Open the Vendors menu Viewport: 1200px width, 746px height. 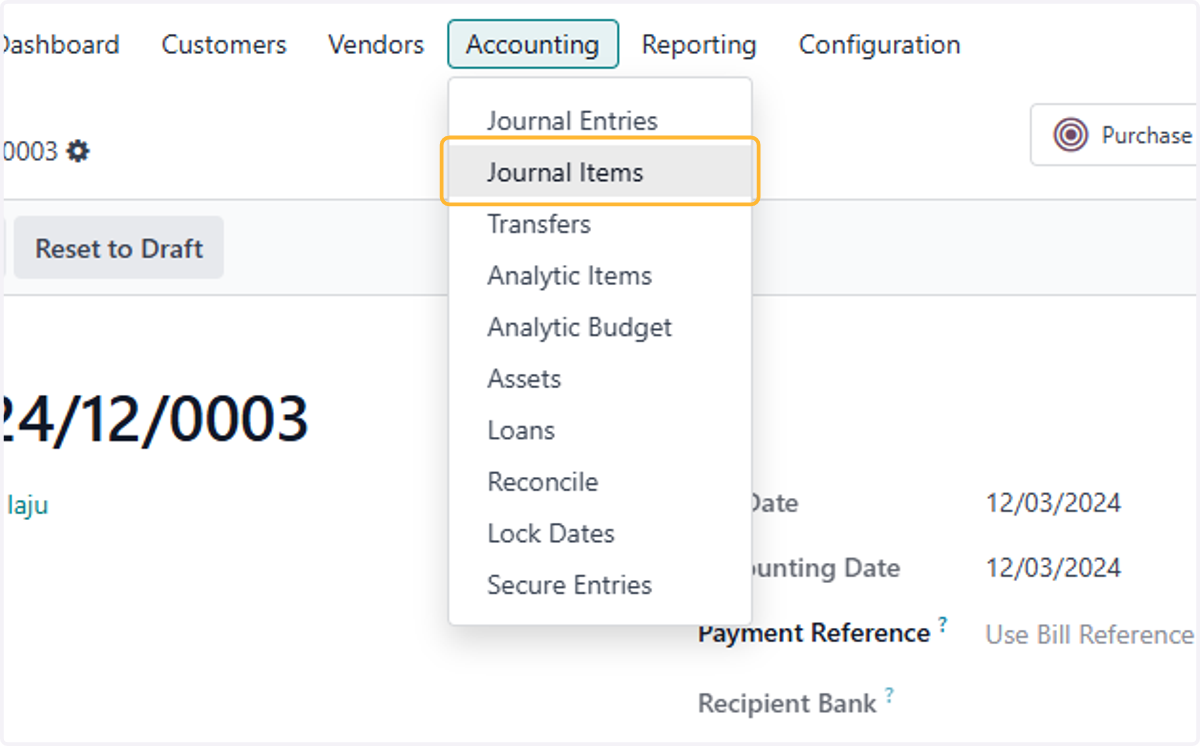(x=376, y=44)
